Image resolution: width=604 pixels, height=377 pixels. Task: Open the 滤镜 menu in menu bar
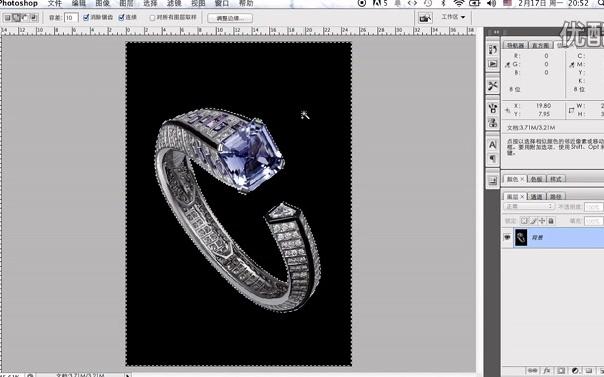coord(174,3)
